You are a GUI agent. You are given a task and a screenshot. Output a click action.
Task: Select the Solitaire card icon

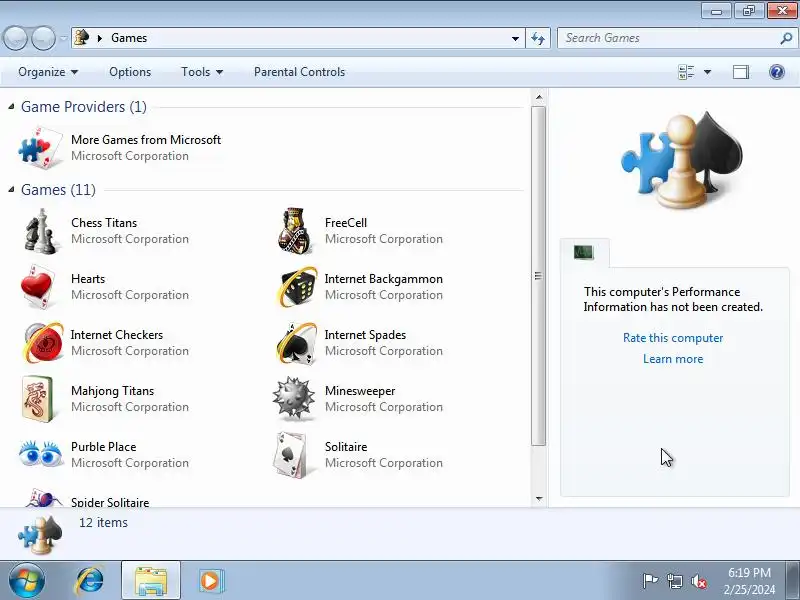click(x=291, y=455)
